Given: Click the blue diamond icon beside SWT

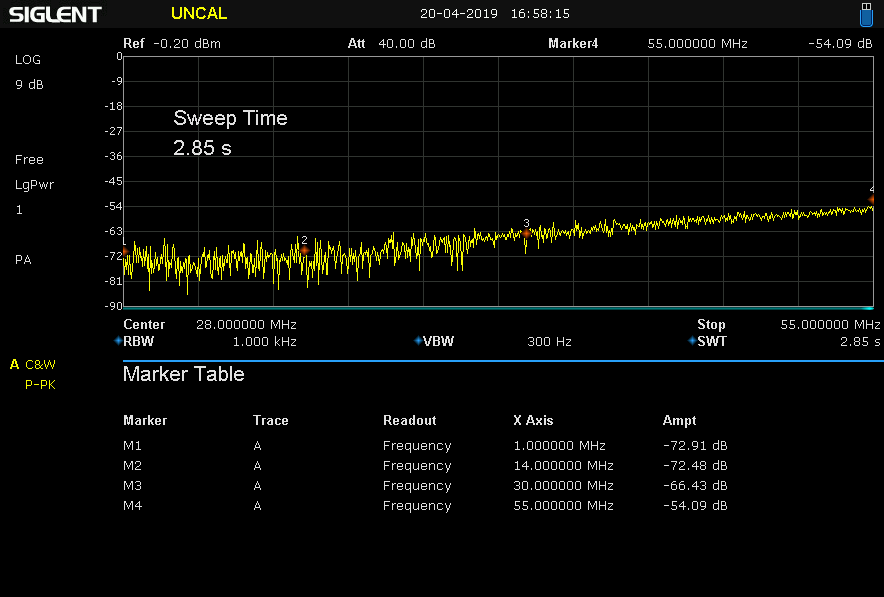Looking at the screenshot, I should click(x=692, y=340).
